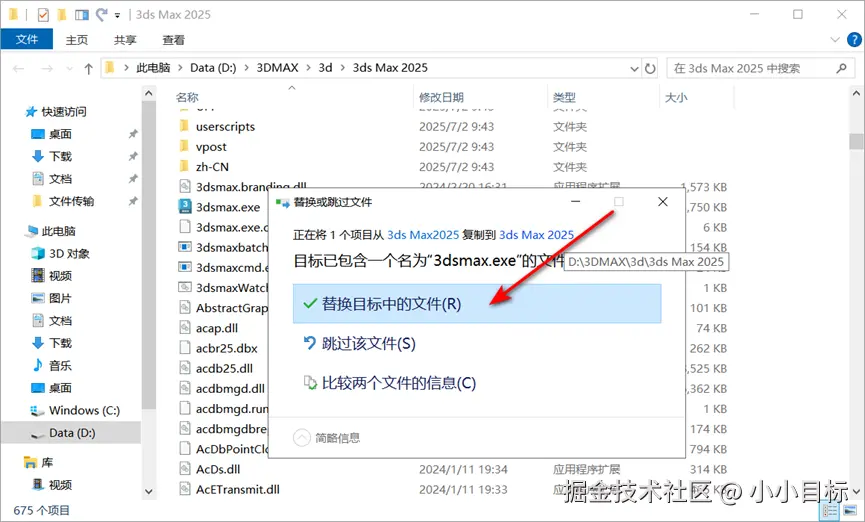
Task: Go up one folder level arrow
Action: 88,68
